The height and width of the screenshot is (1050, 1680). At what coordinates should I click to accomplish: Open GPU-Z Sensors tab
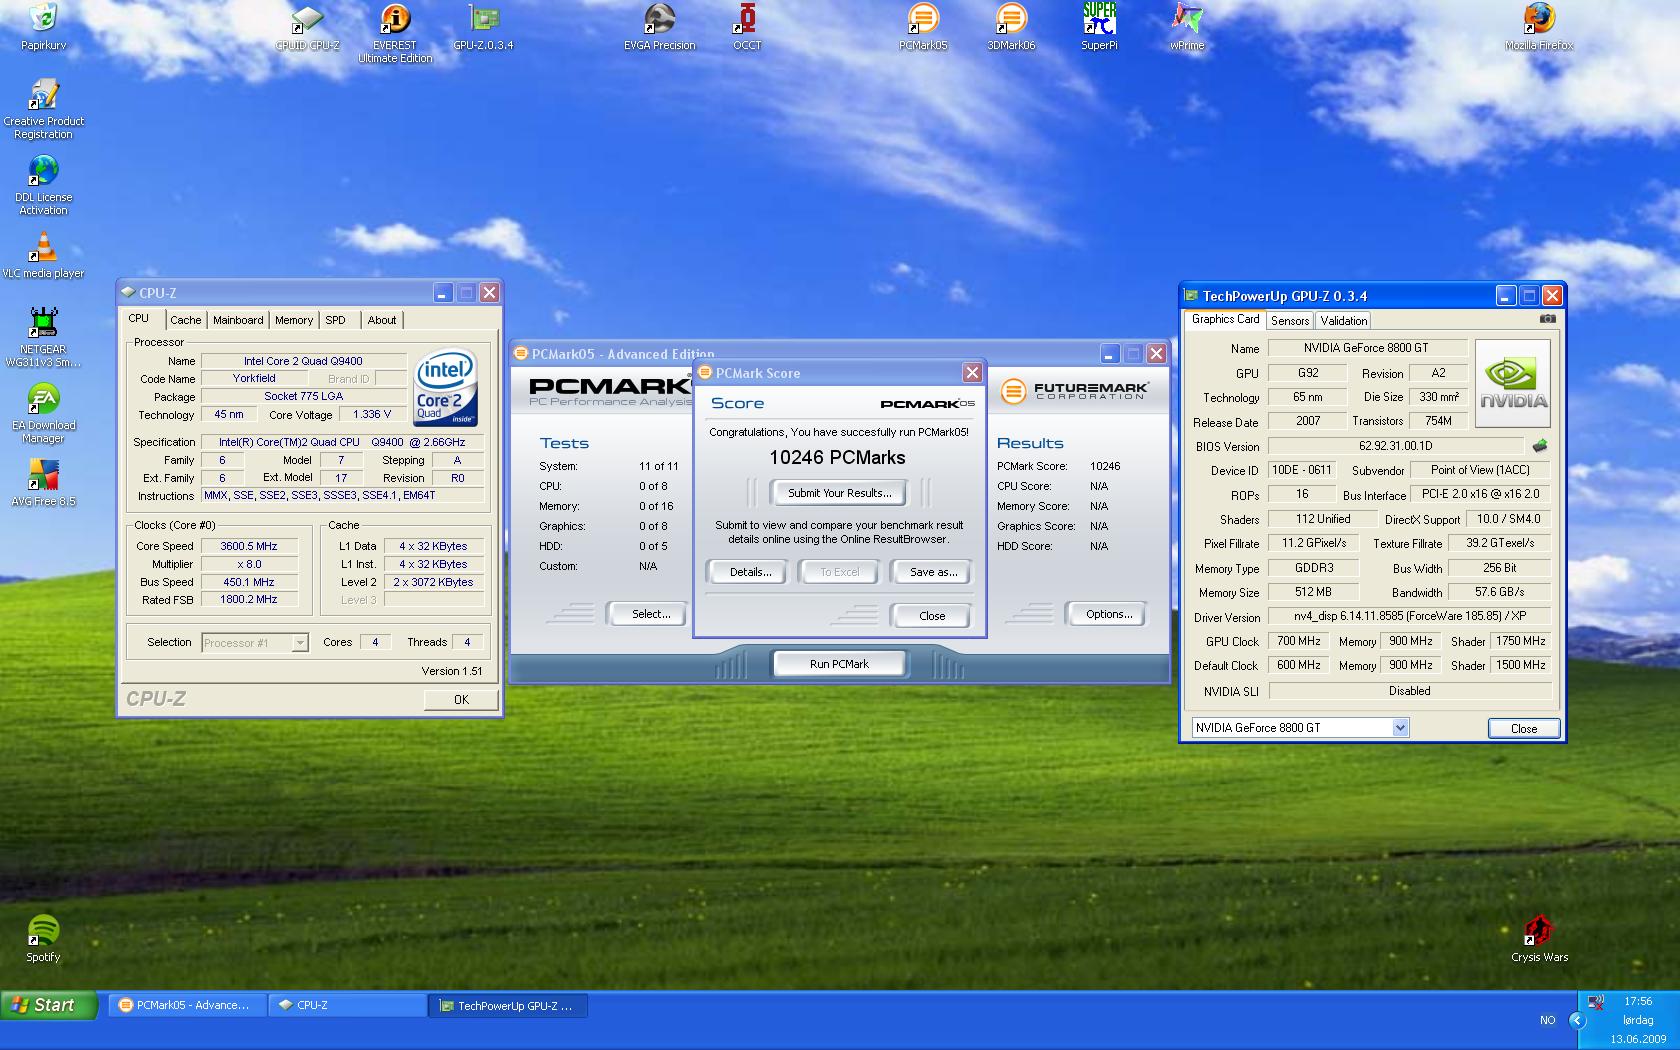pos(1289,321)
